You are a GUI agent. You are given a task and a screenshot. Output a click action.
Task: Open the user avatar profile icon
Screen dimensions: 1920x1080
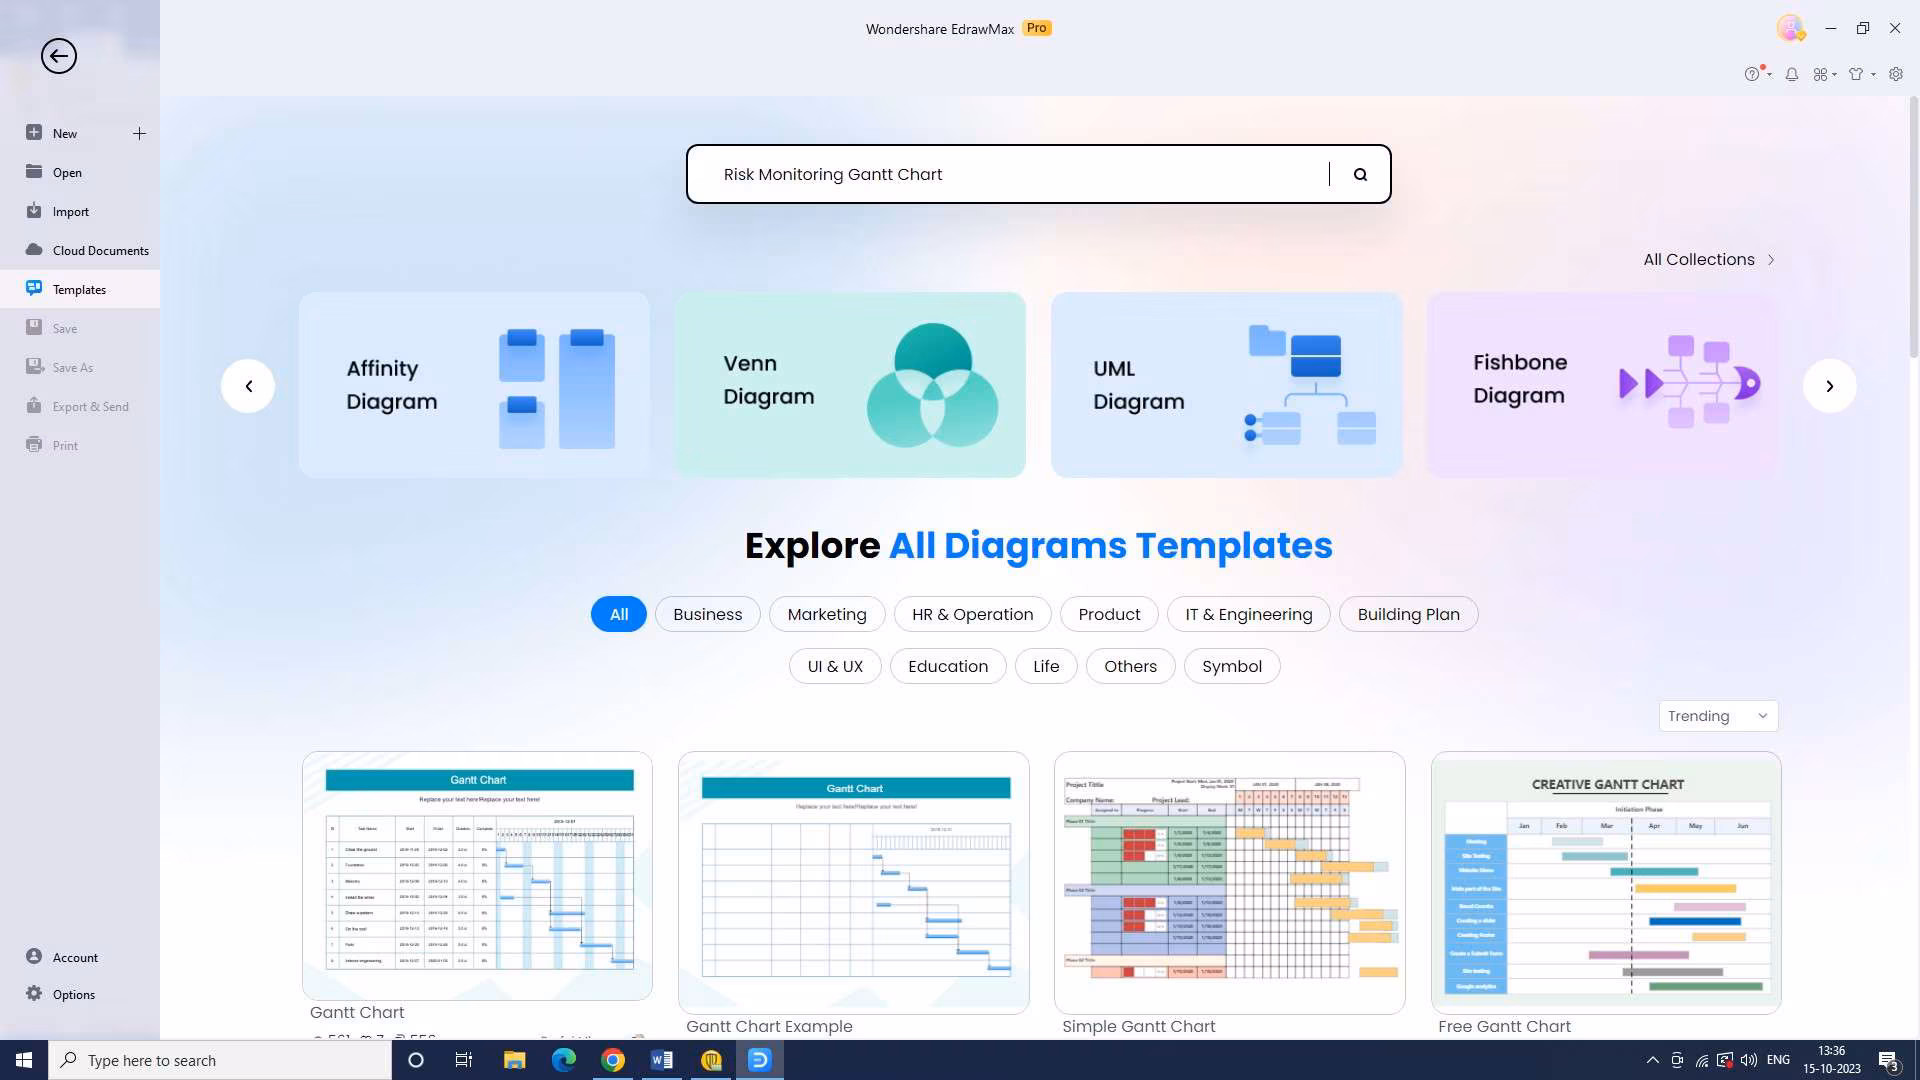1790,28
